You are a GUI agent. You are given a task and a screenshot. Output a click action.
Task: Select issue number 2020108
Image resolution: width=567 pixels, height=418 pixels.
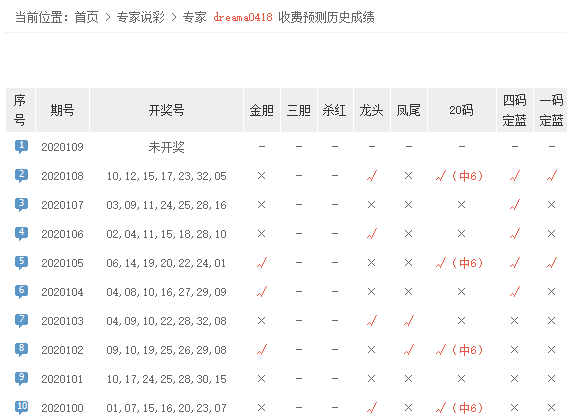click(x=62, y=176)
